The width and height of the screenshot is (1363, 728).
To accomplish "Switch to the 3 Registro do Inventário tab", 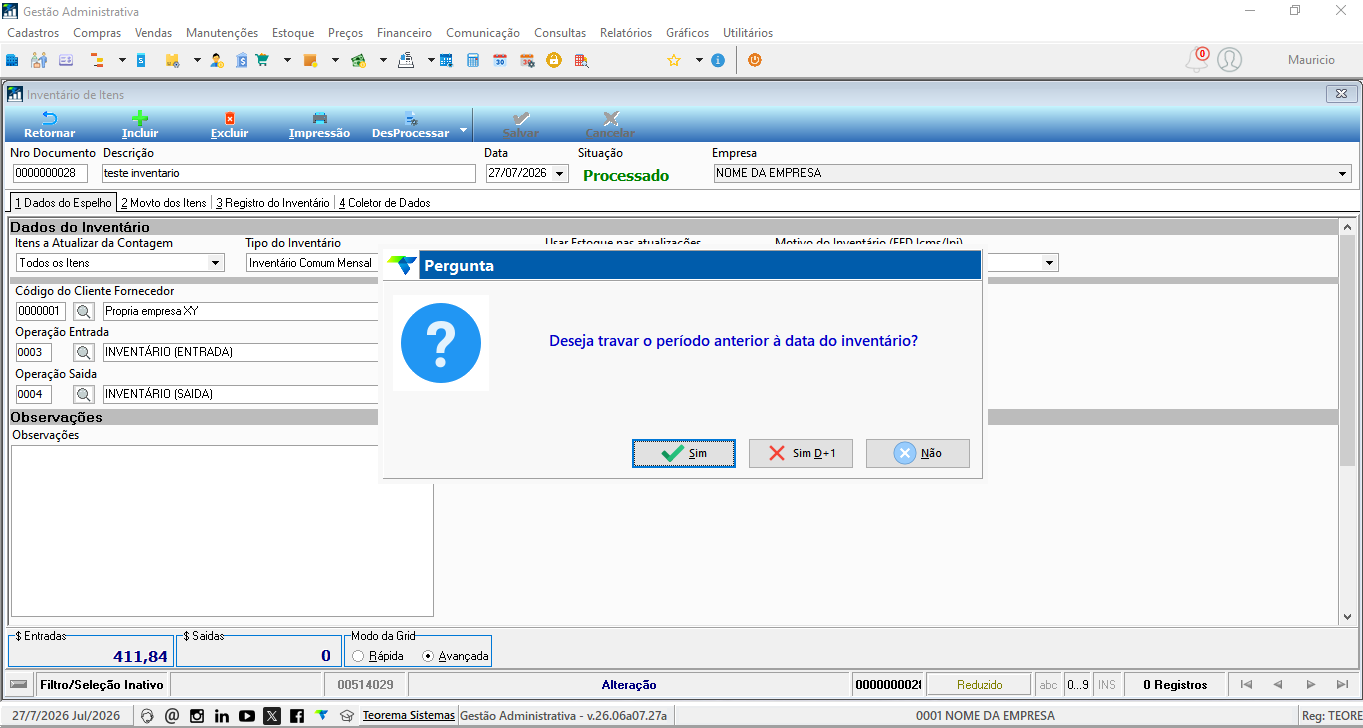I will (273, 203).
